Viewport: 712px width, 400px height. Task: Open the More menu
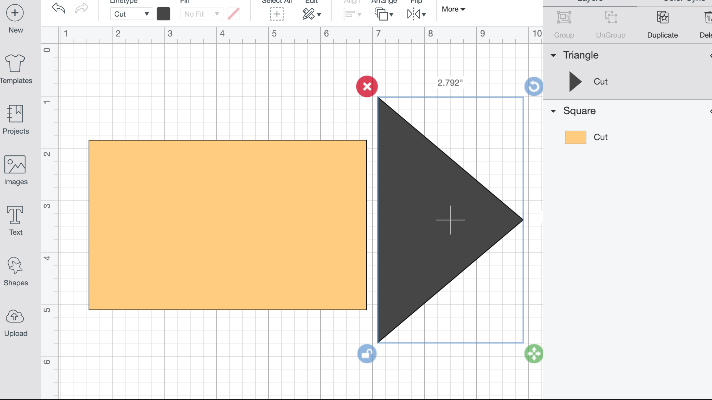click(x=453, y=9)
